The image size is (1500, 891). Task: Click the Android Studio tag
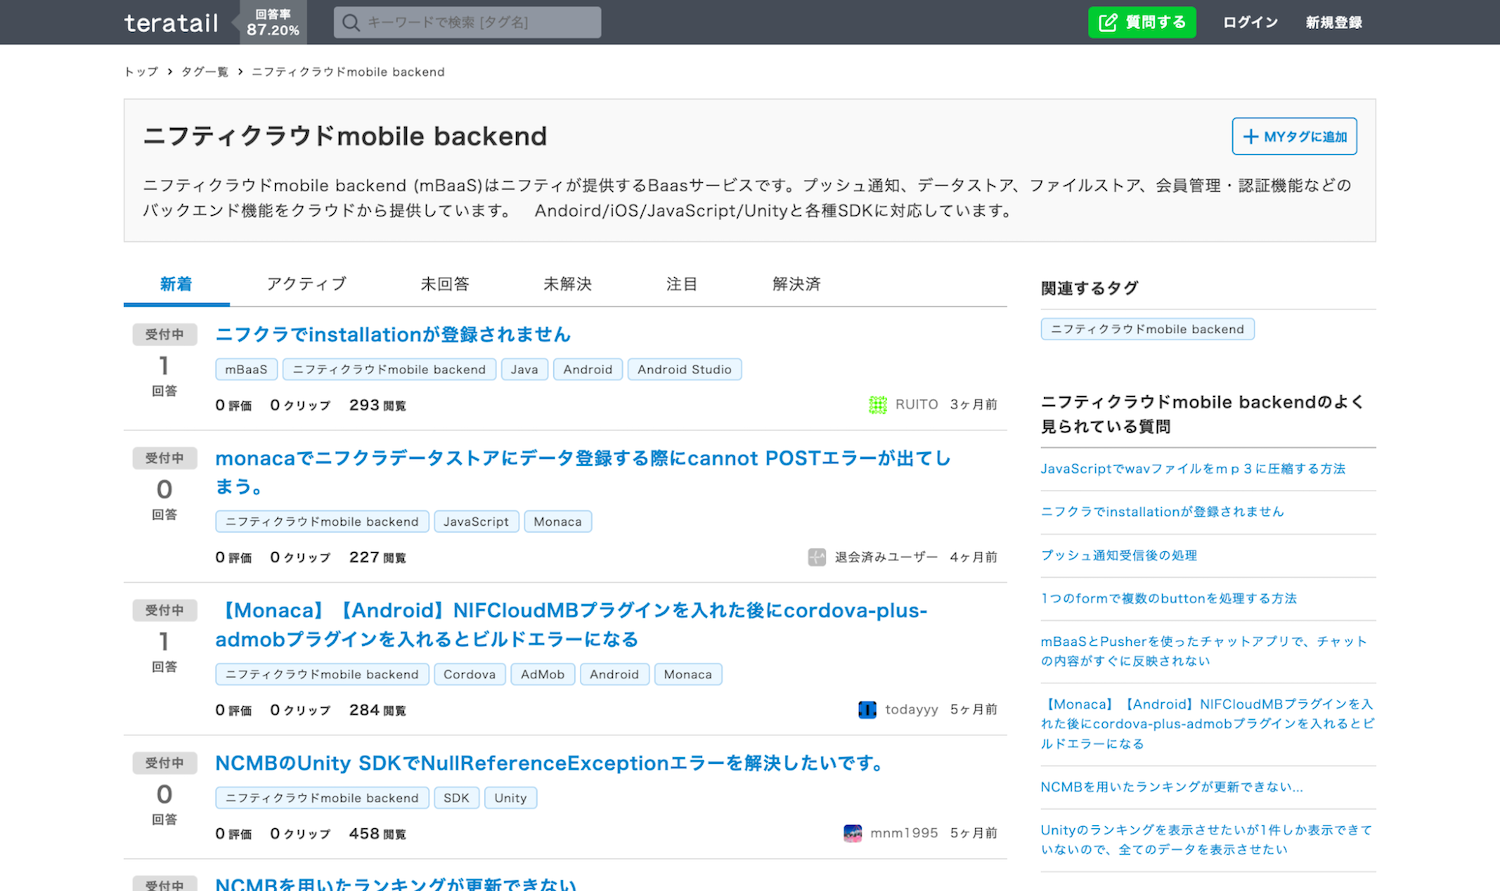[x=685, y=369]
